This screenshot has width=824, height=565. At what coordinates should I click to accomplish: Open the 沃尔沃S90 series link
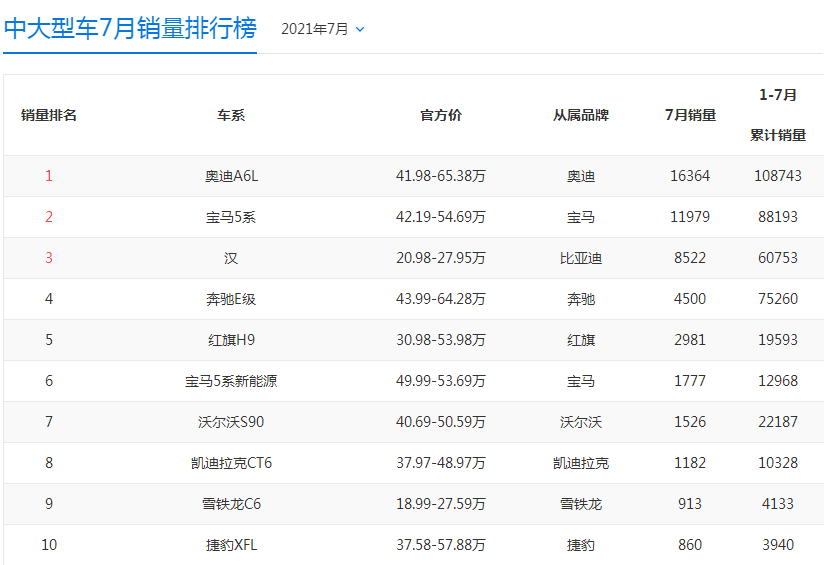point(231,422)
